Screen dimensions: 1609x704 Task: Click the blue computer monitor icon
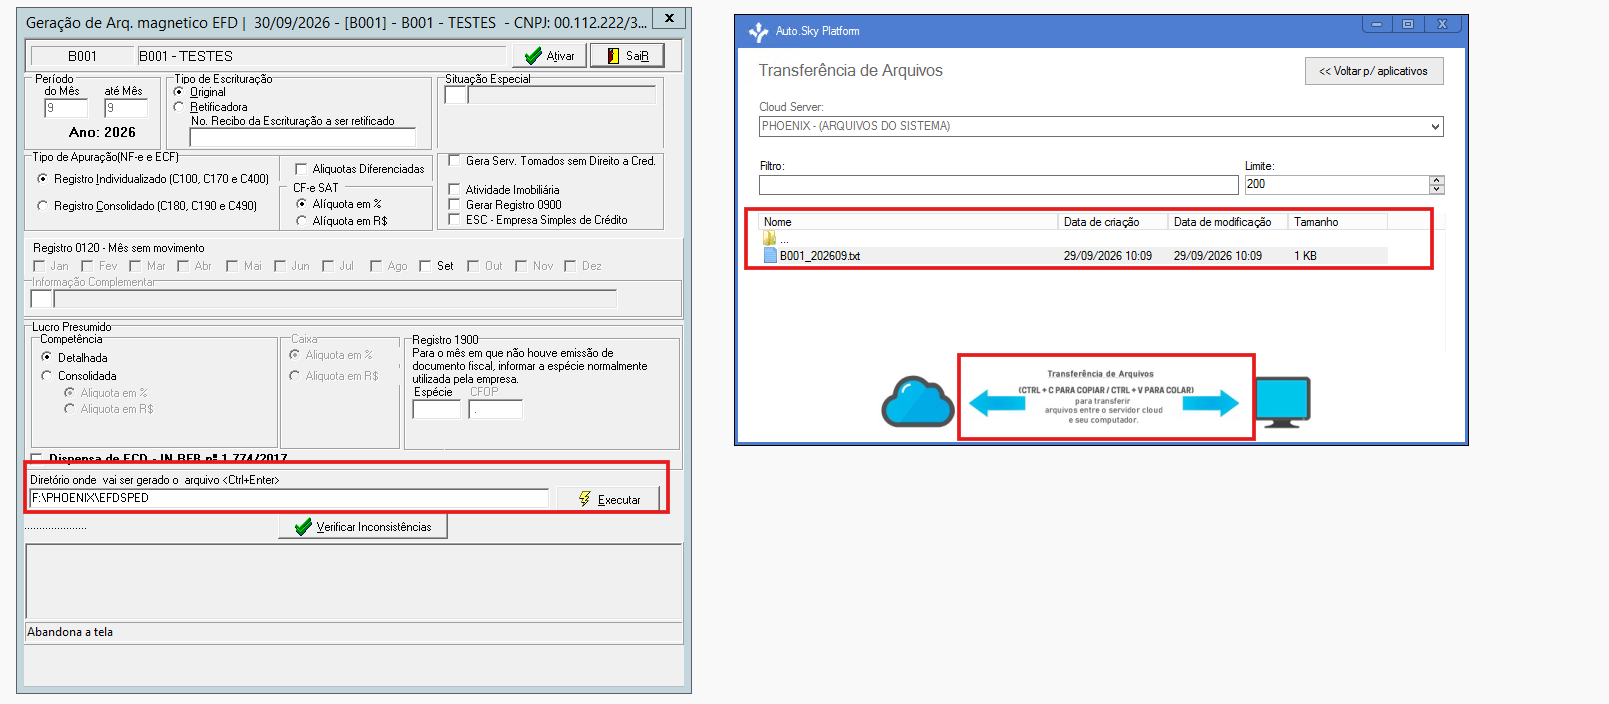click(x=1282, y=402)
